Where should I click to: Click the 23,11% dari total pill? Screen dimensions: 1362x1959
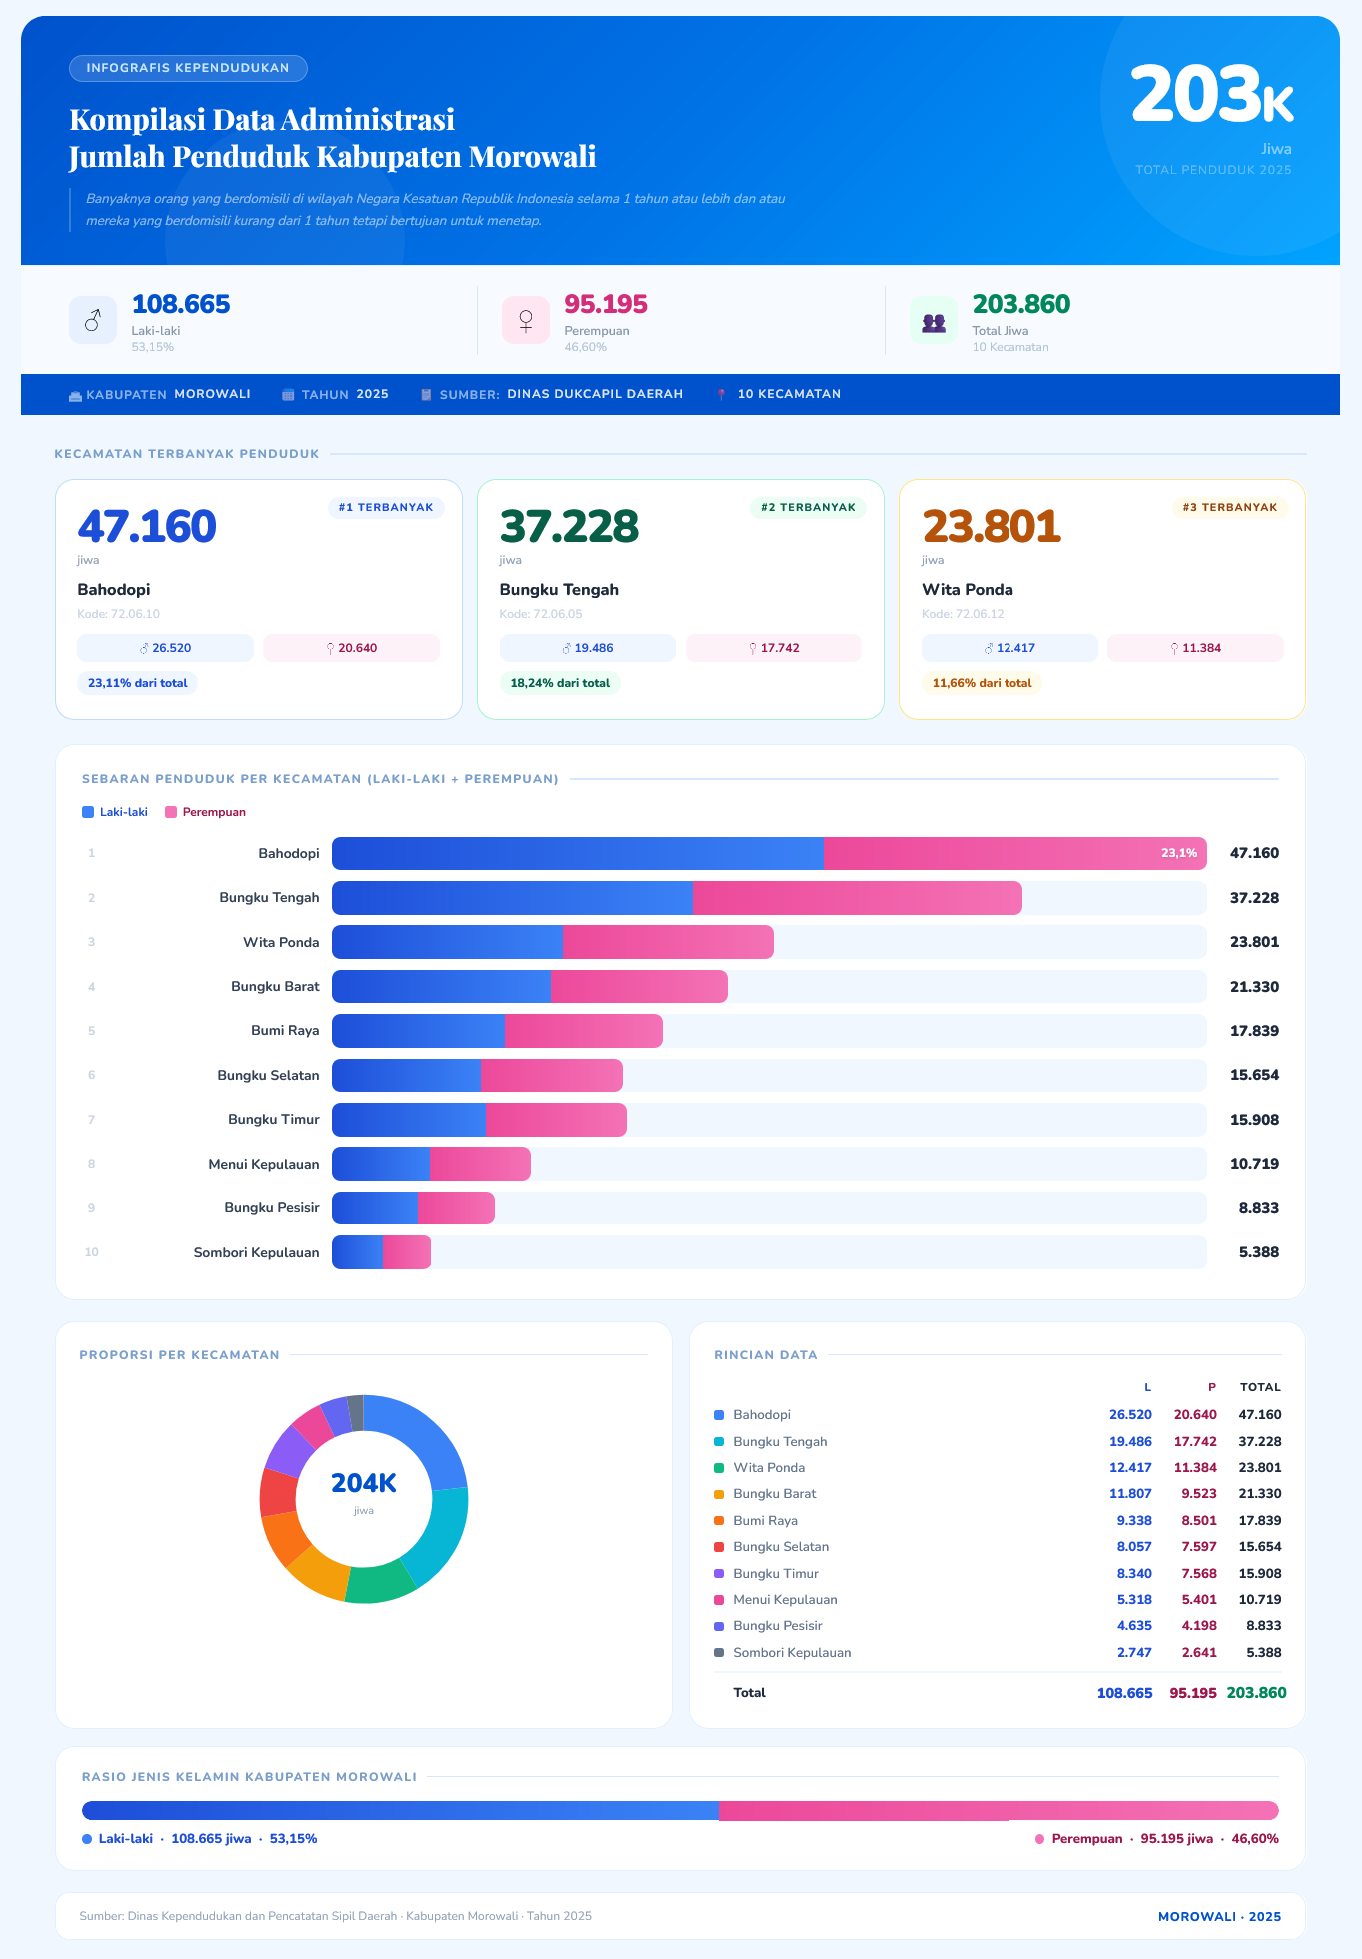[x=138, y=683]
